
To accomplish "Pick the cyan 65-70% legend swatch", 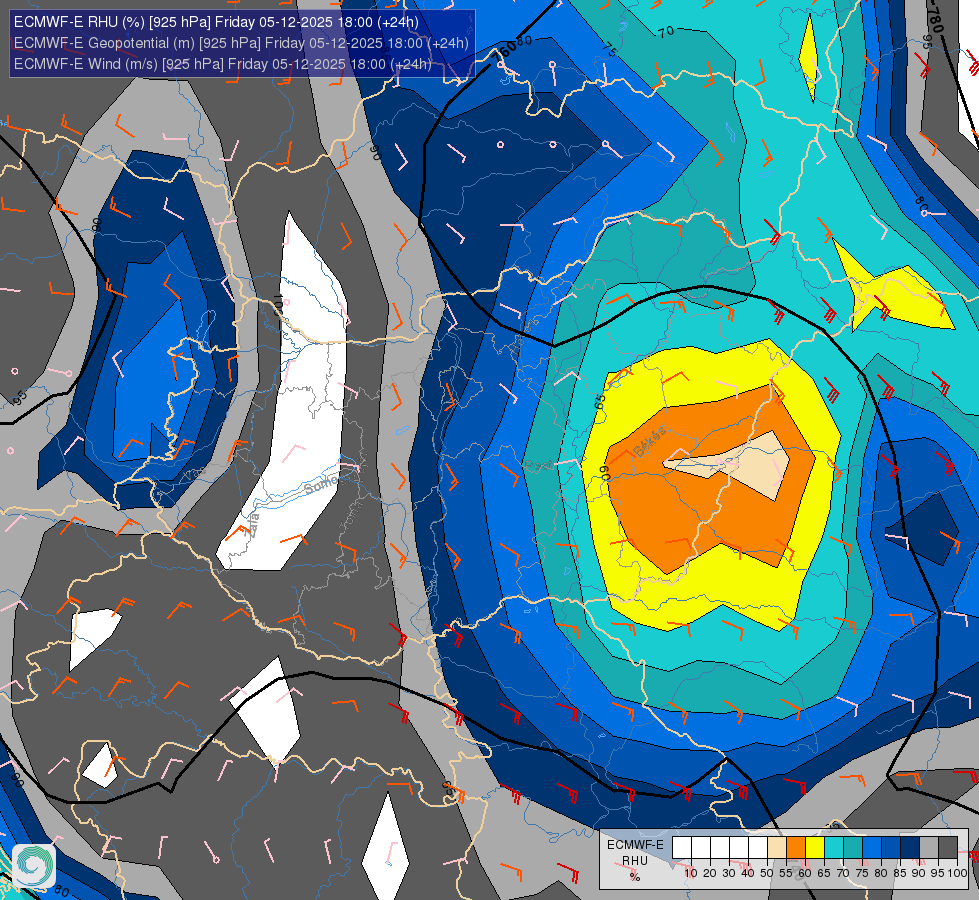I will (834, 848).
